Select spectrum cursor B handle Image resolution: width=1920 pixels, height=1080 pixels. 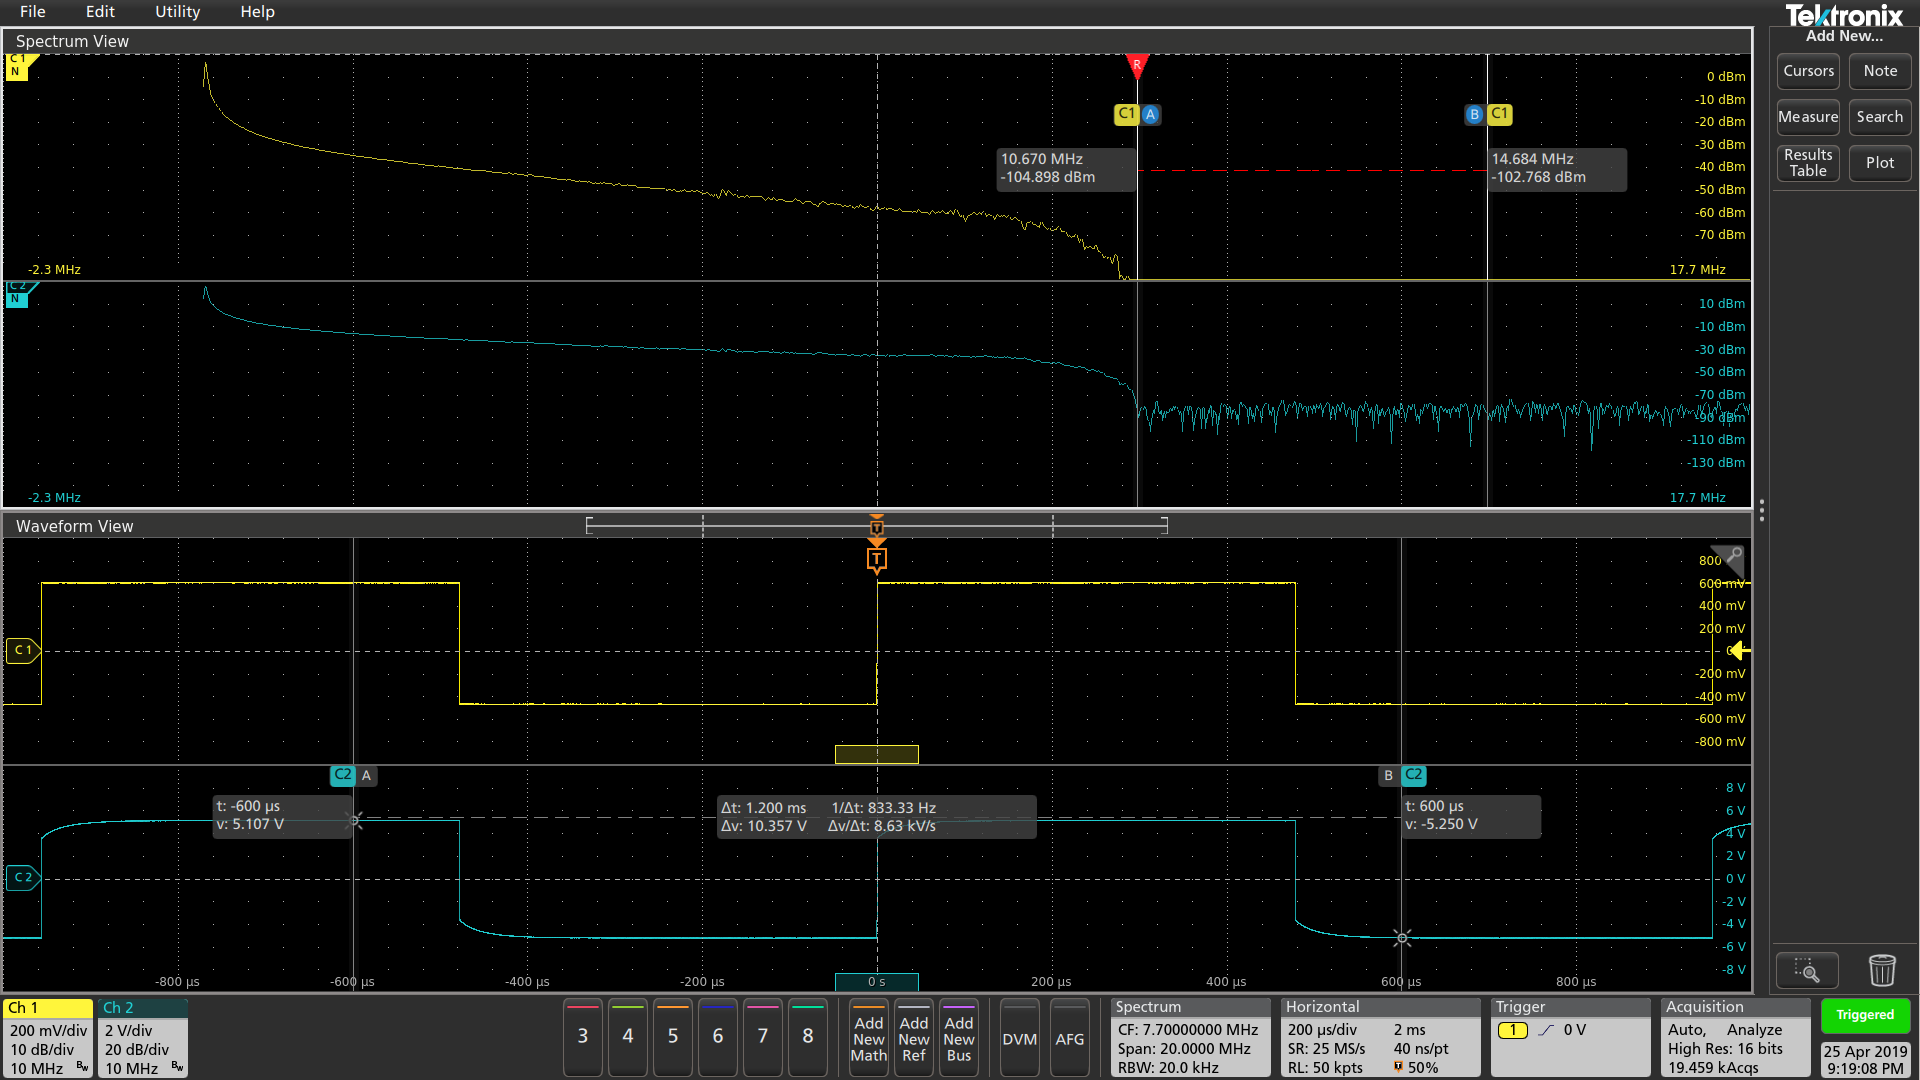1474,114
